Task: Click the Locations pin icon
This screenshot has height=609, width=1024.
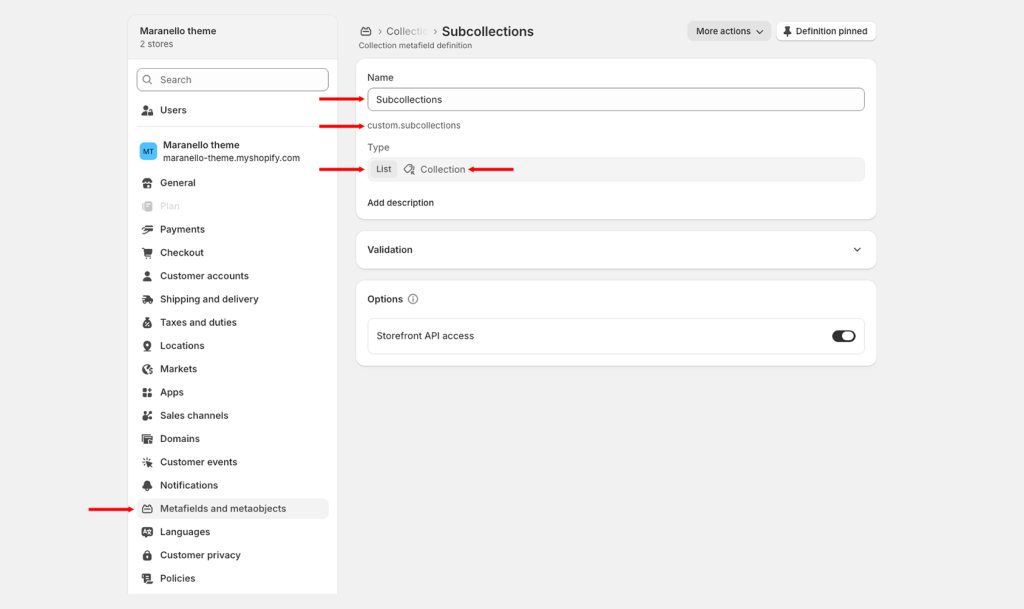Action: pyautogui.click(x=147, y=346)
